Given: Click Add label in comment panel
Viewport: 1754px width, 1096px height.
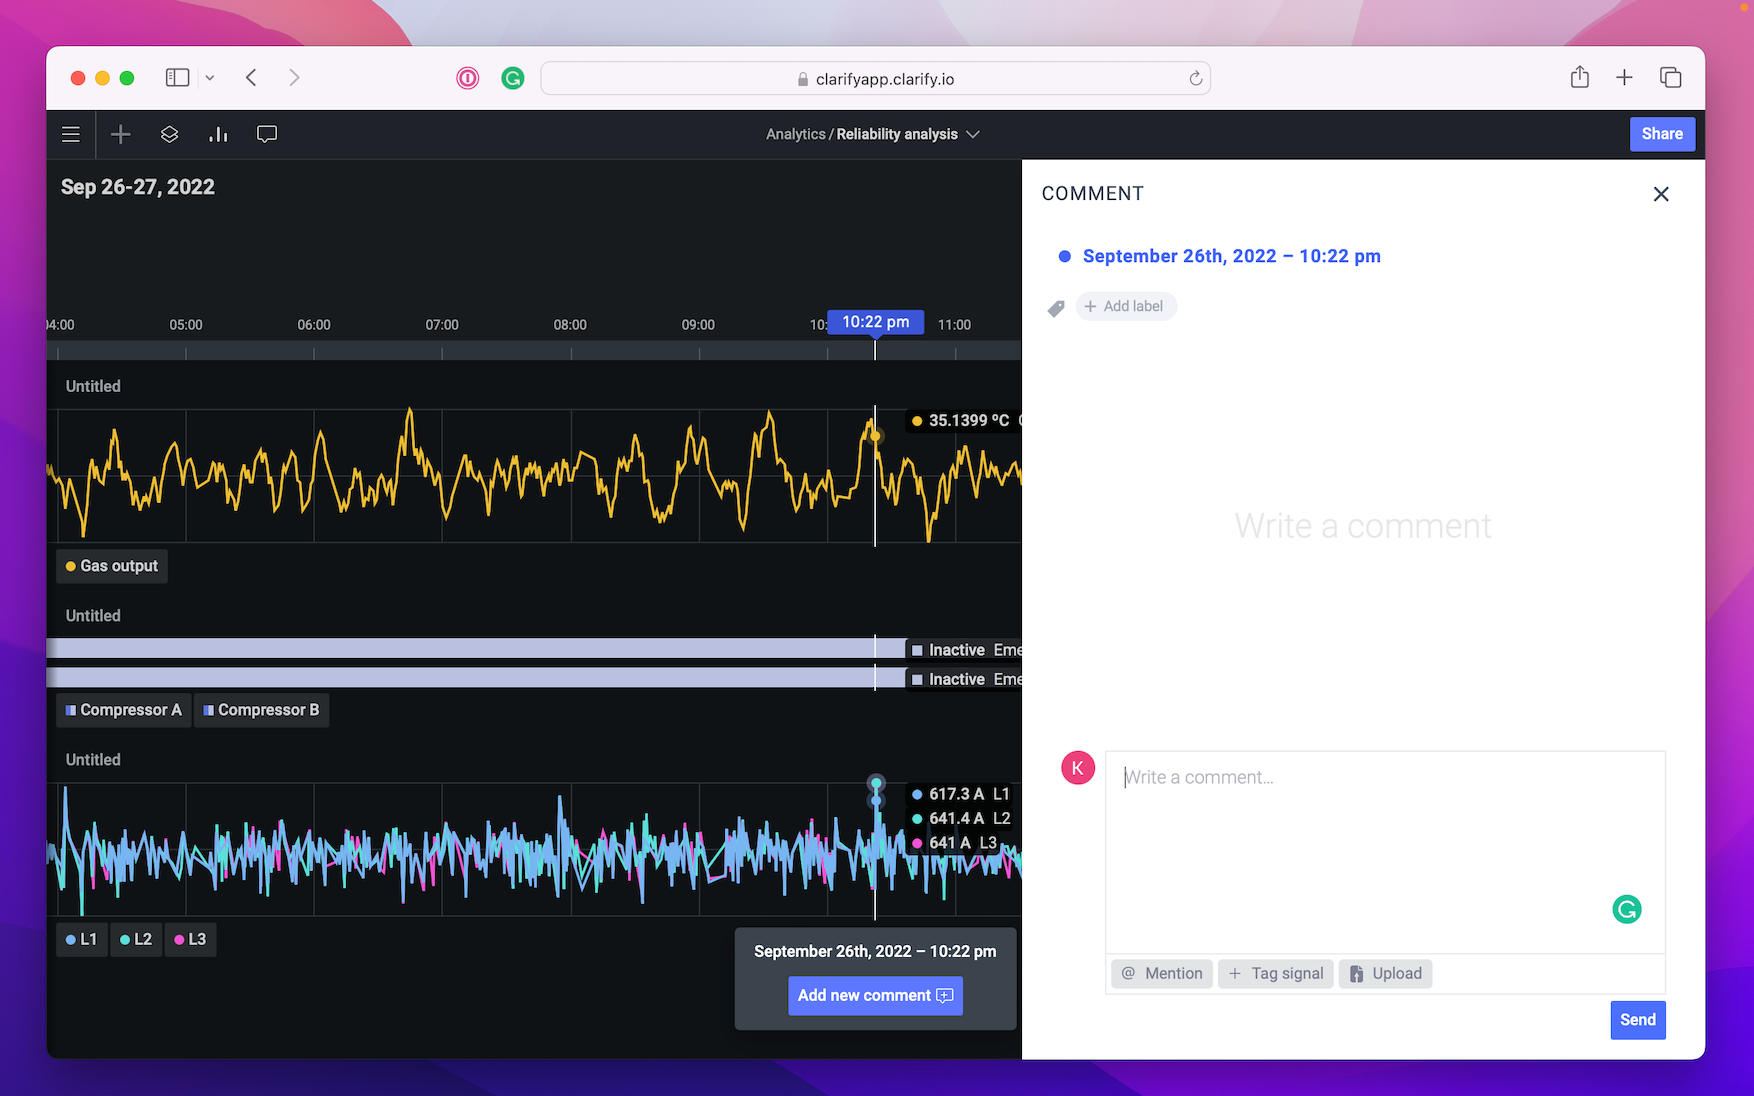Looking at the screenshot, I should pos(1125,306).
